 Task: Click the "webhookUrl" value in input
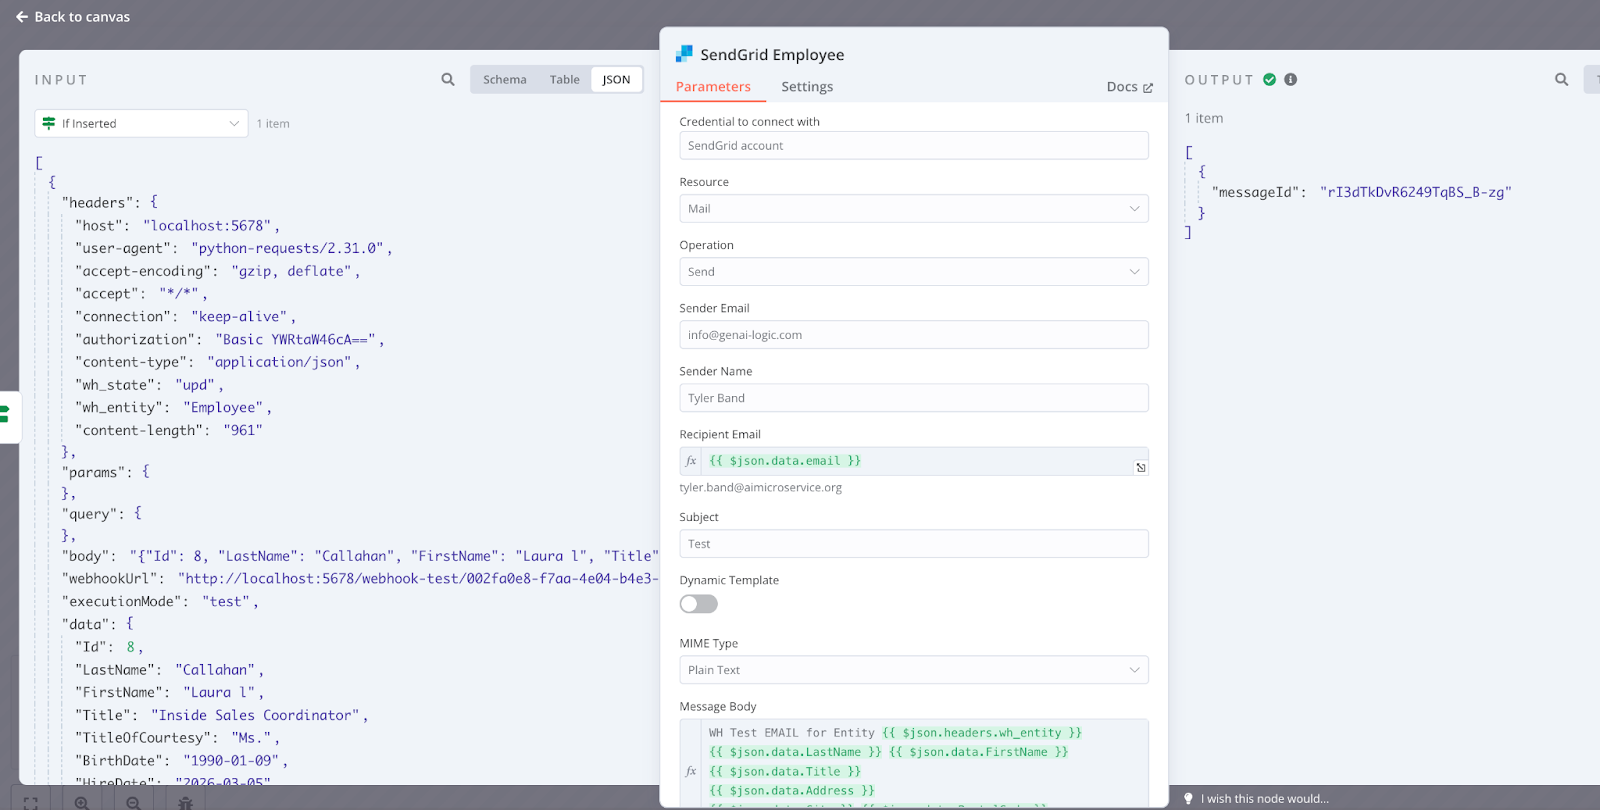click(418, 578)
